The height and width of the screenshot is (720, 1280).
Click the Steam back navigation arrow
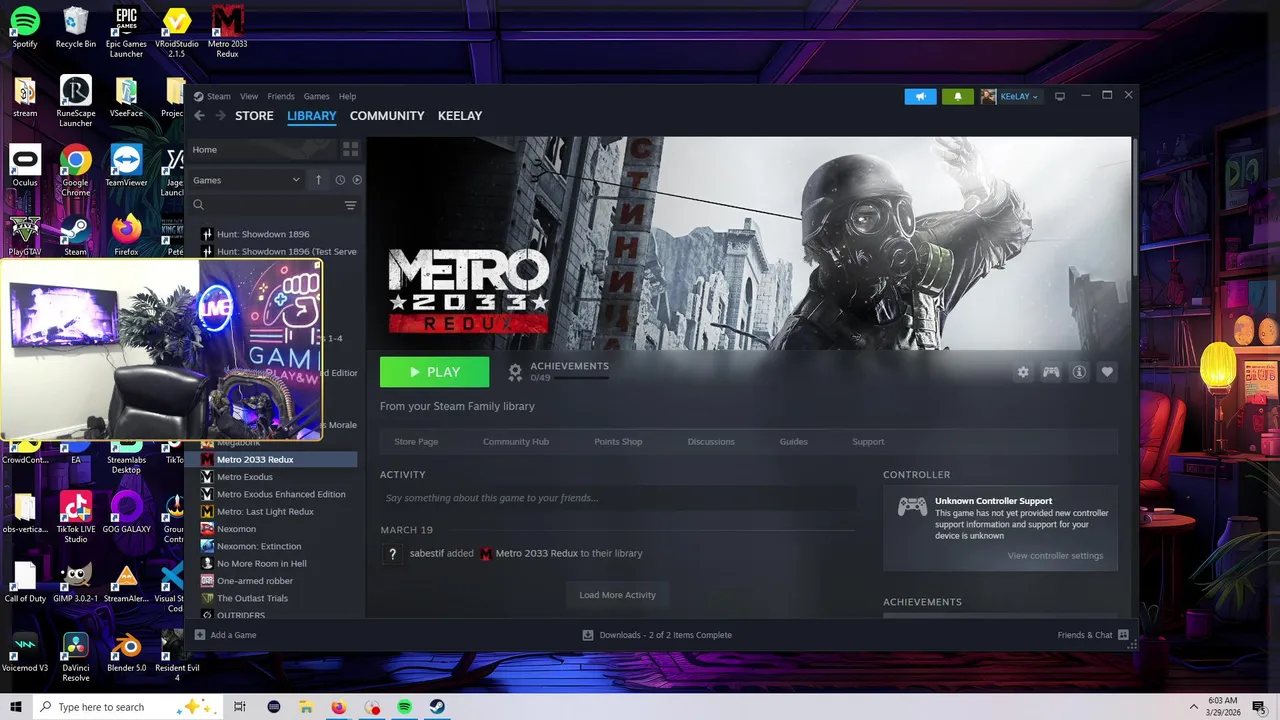[x=199, y=116]
